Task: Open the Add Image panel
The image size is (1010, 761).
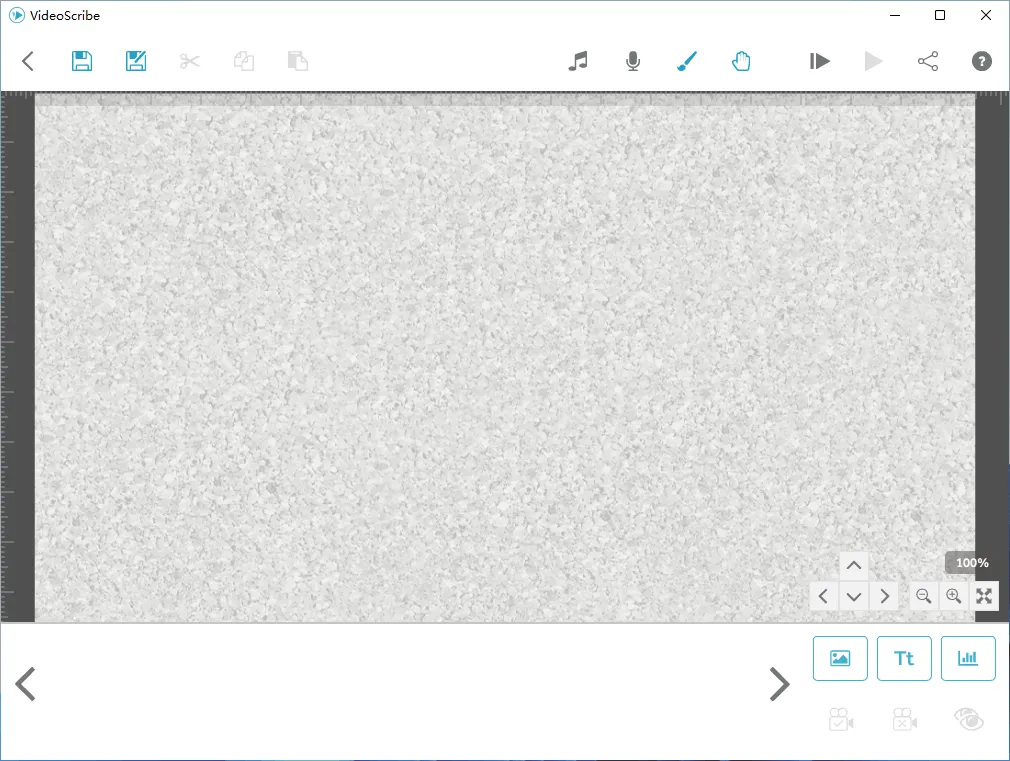Action: 840,658
